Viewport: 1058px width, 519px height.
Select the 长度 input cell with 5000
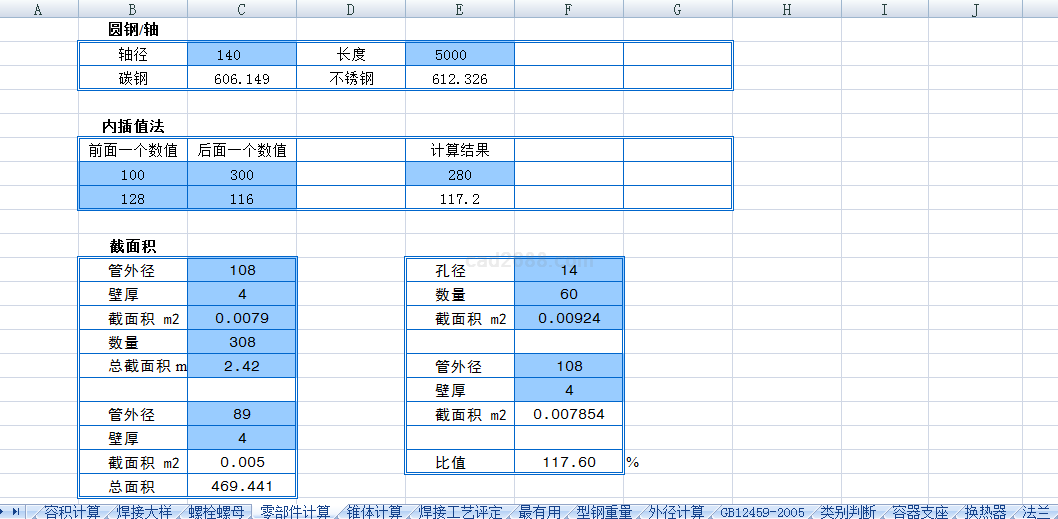tap(460, 55)
